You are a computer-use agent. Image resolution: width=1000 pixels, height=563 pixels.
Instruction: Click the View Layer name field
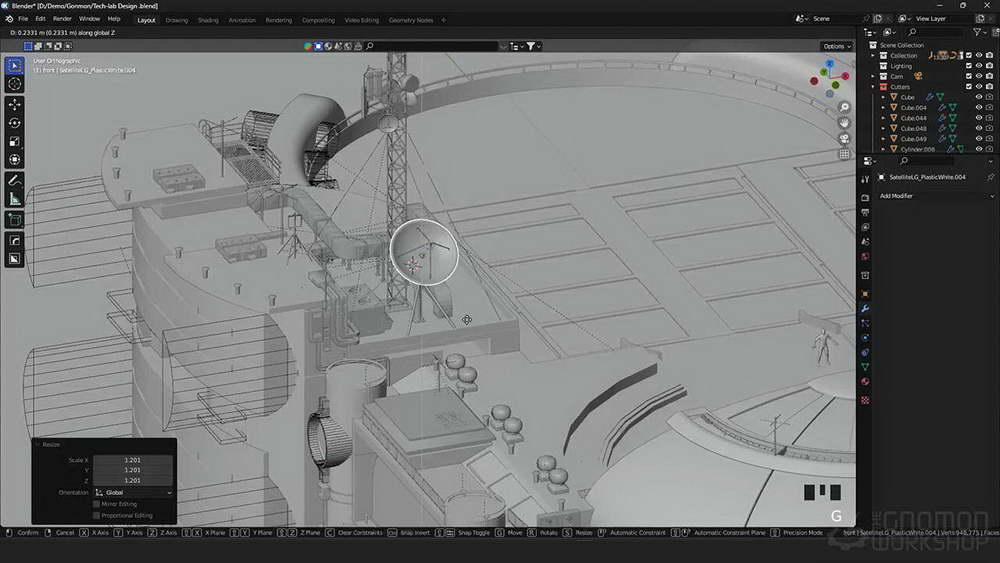coord(944,19)
